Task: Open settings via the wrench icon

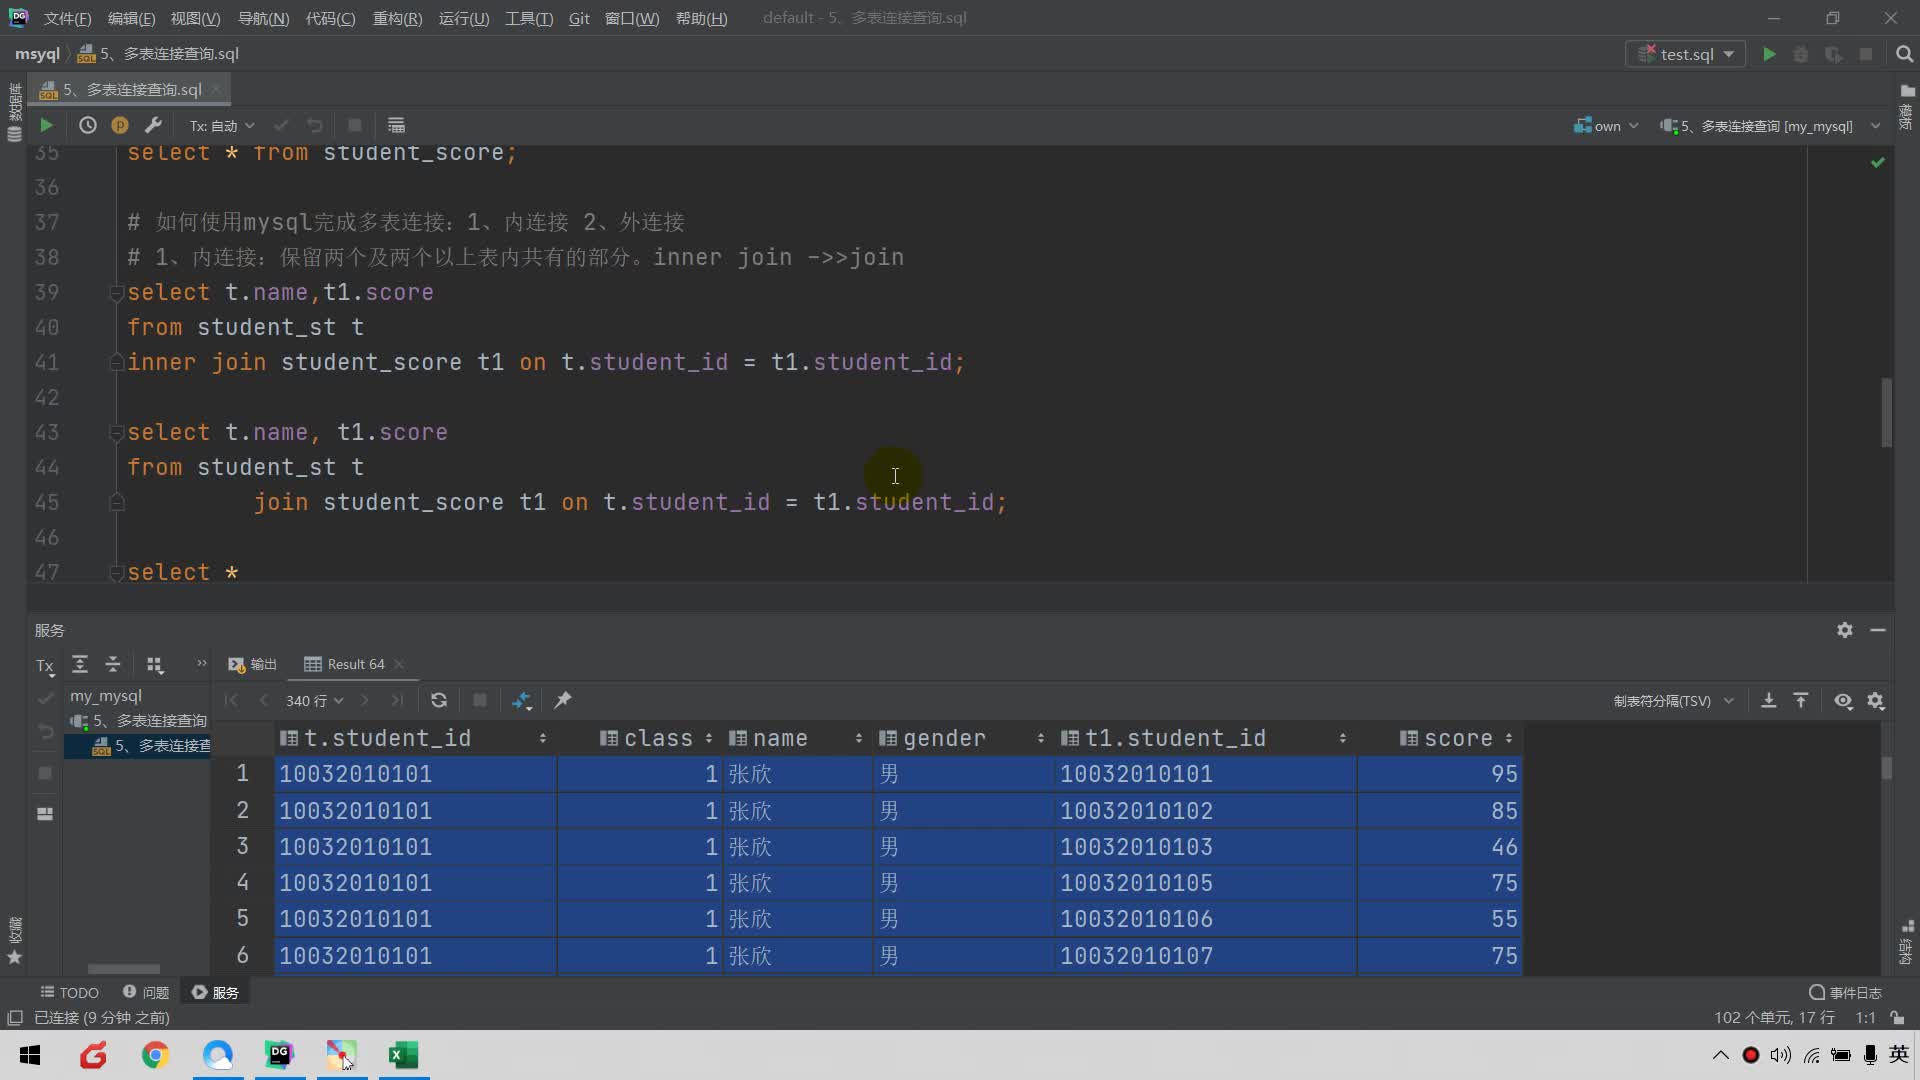Action: point(153,125)
